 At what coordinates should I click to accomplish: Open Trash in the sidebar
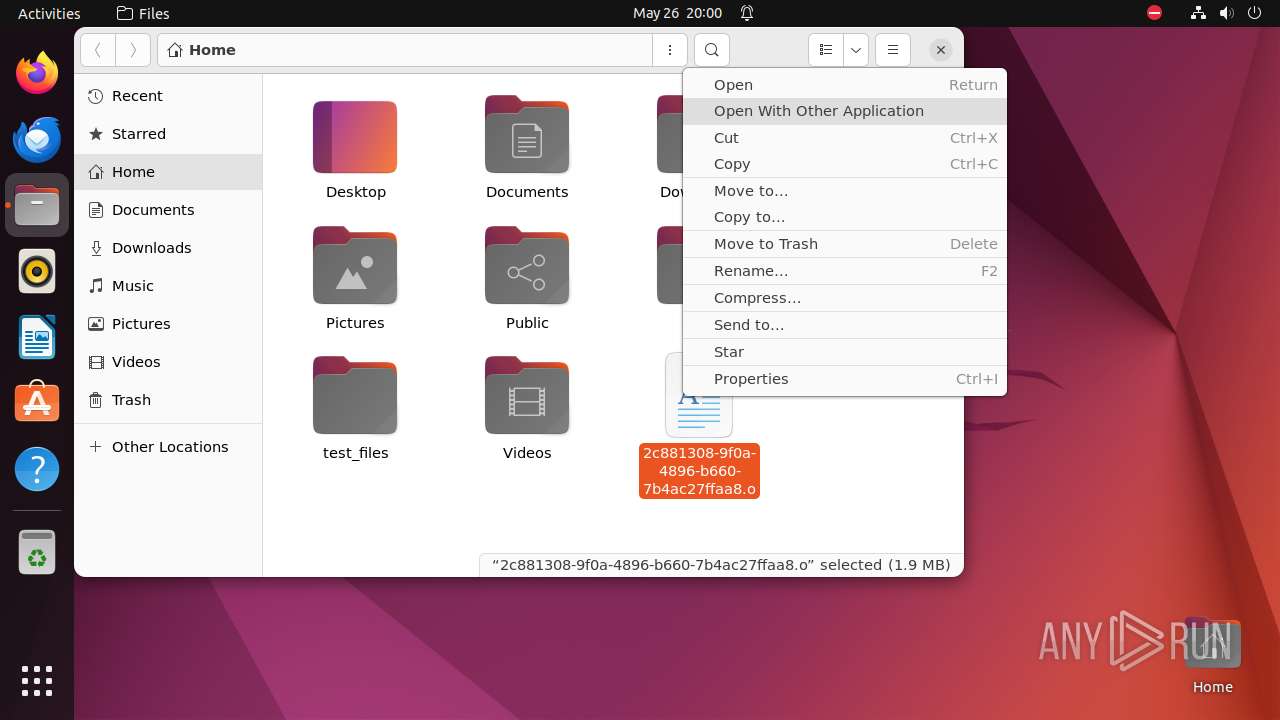click(x=168, y=400)
